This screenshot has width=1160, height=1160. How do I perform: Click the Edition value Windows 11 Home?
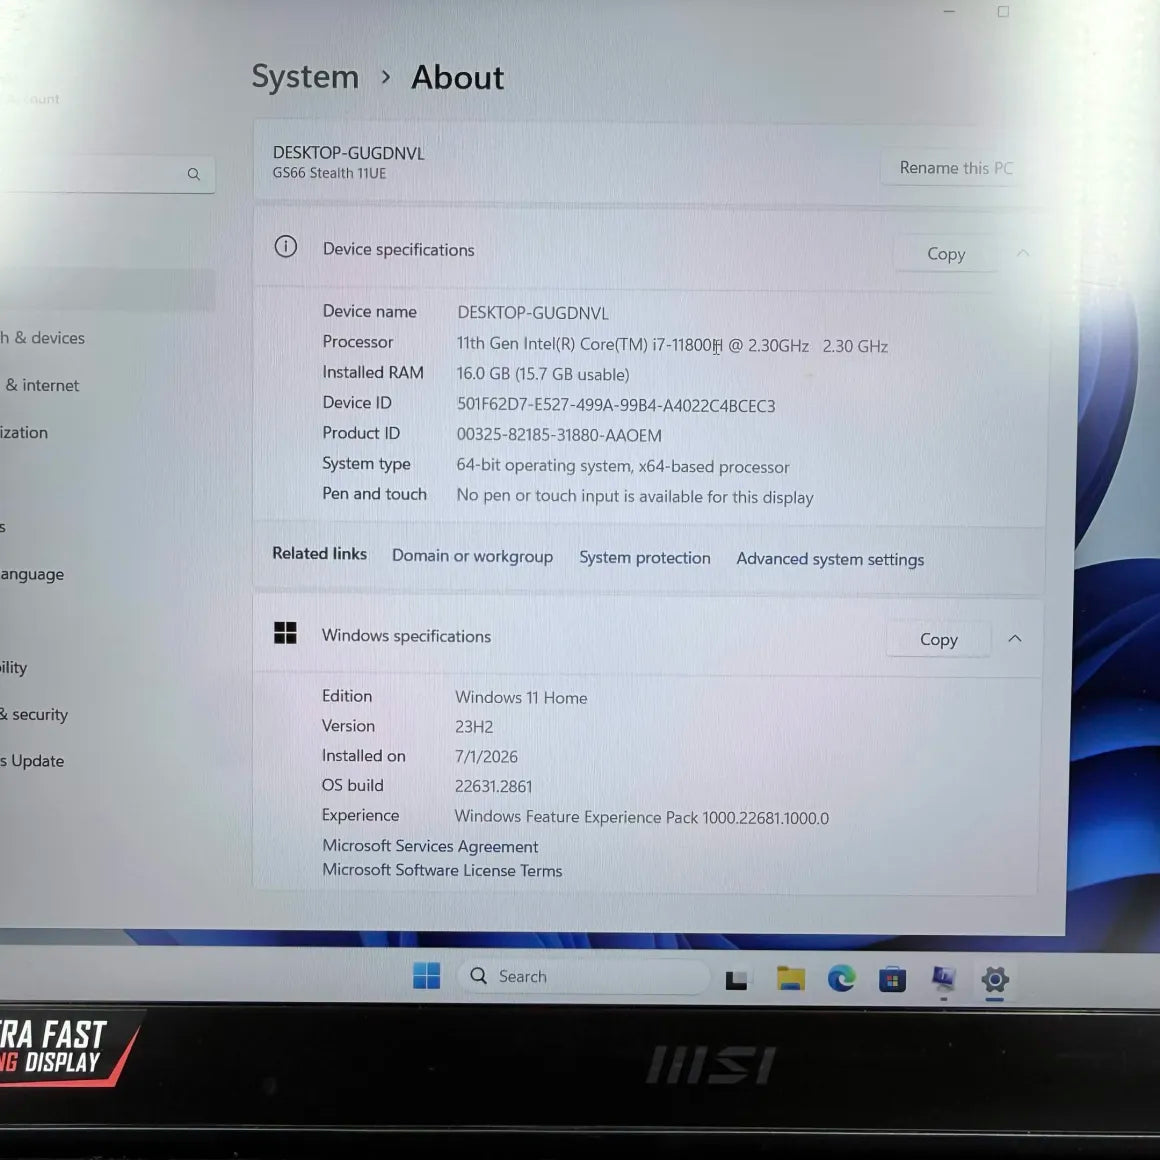[x=521, y=698]
